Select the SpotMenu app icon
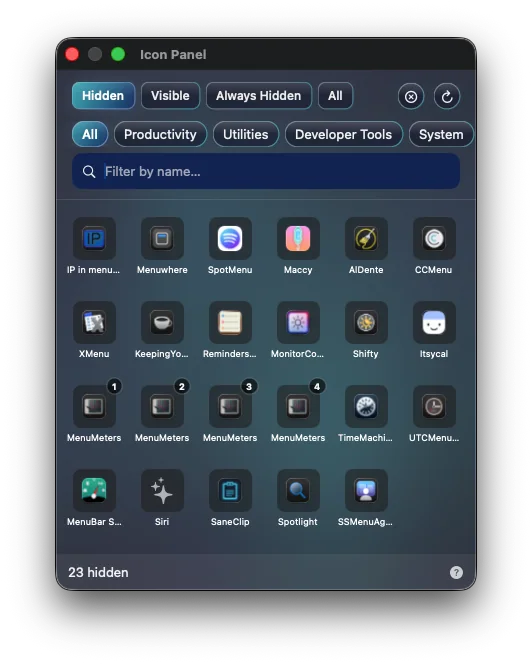Screen dimensions: 532x664 tap(230, 238)
